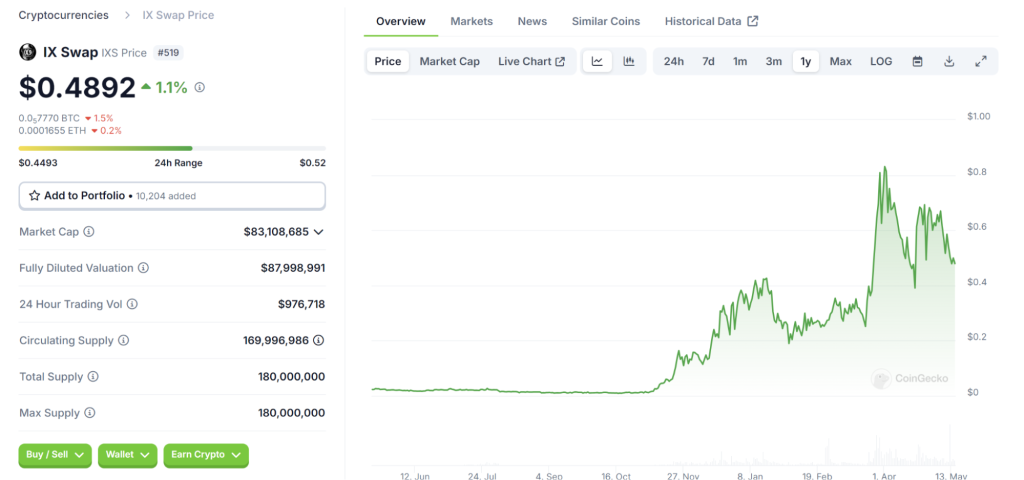Click info icon beside Fully Diluted Valuation

coord(143,268)
